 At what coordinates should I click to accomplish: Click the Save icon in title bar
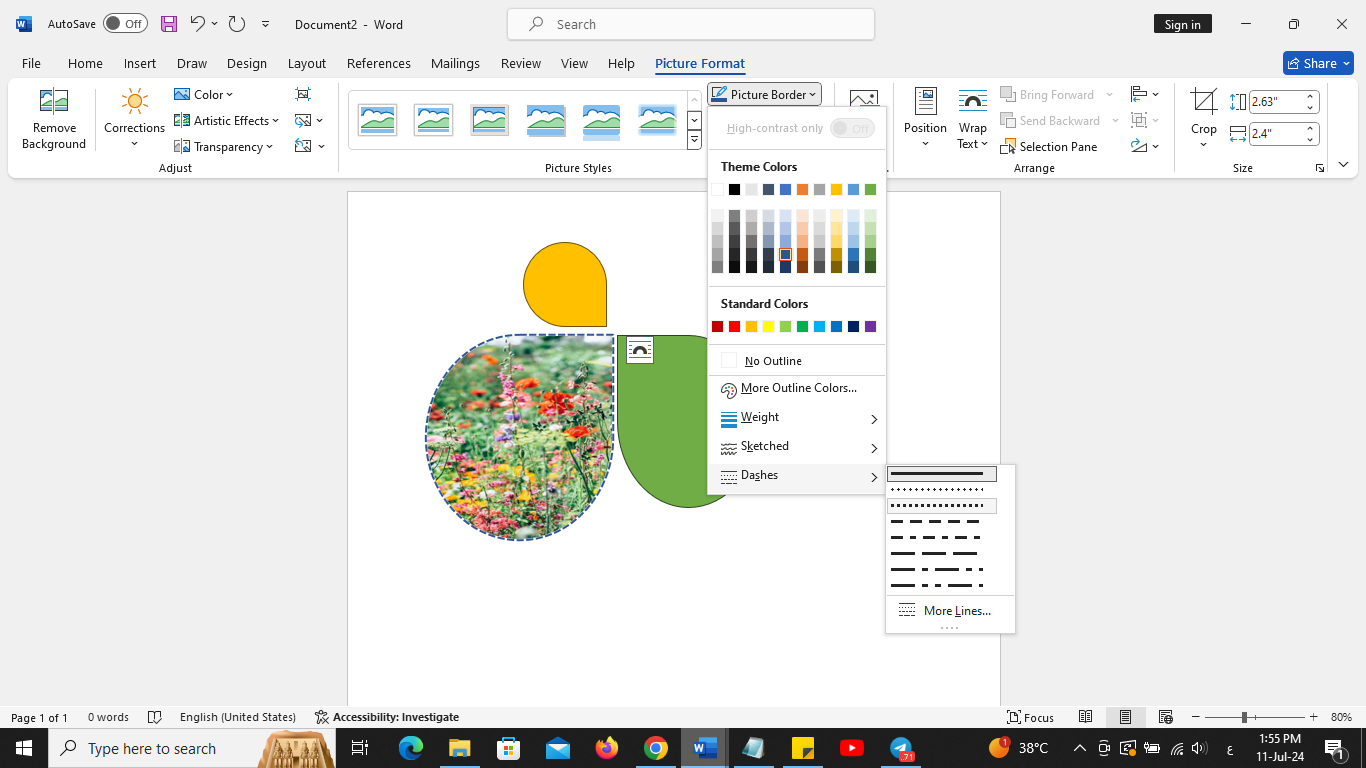[169, 24]
